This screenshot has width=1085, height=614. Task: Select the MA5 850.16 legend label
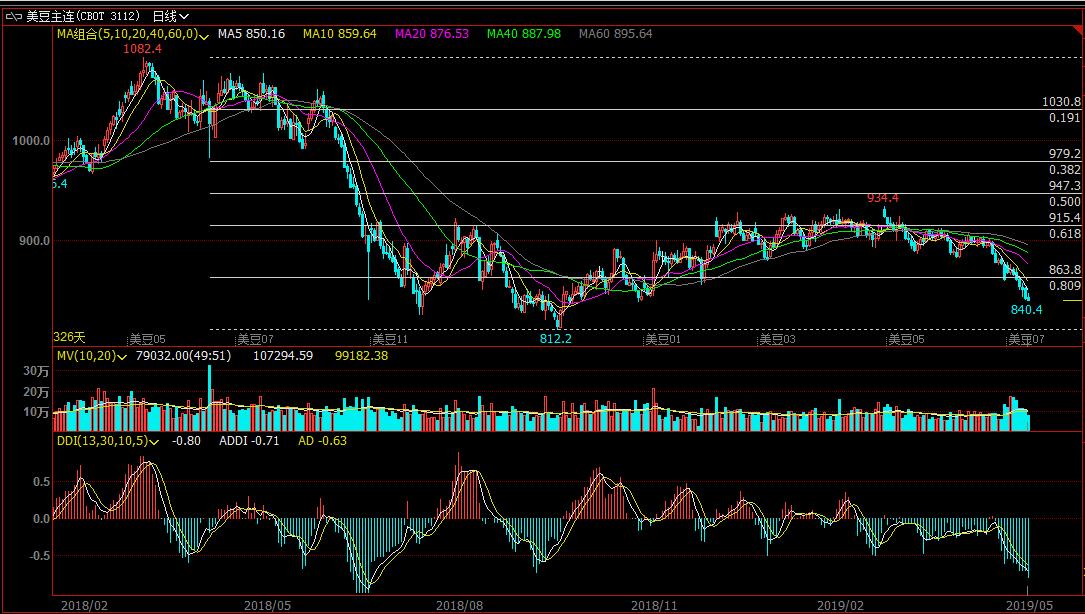point(252,34)
